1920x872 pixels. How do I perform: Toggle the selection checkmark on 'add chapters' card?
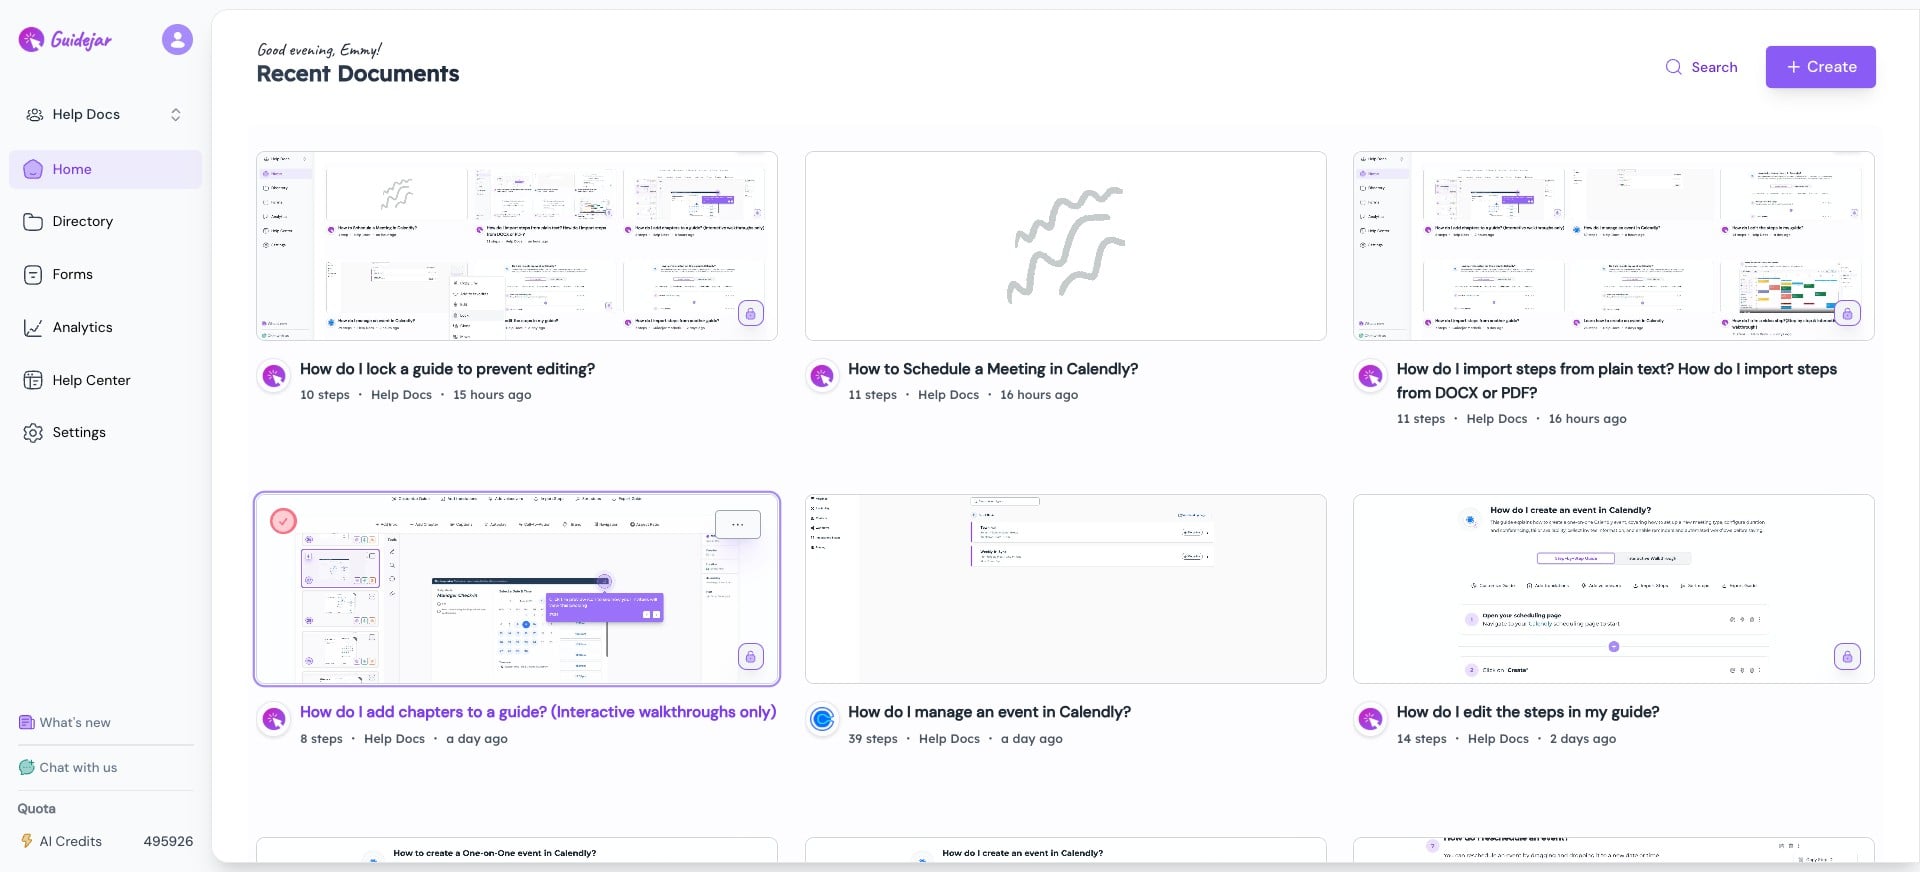[284, 521]
